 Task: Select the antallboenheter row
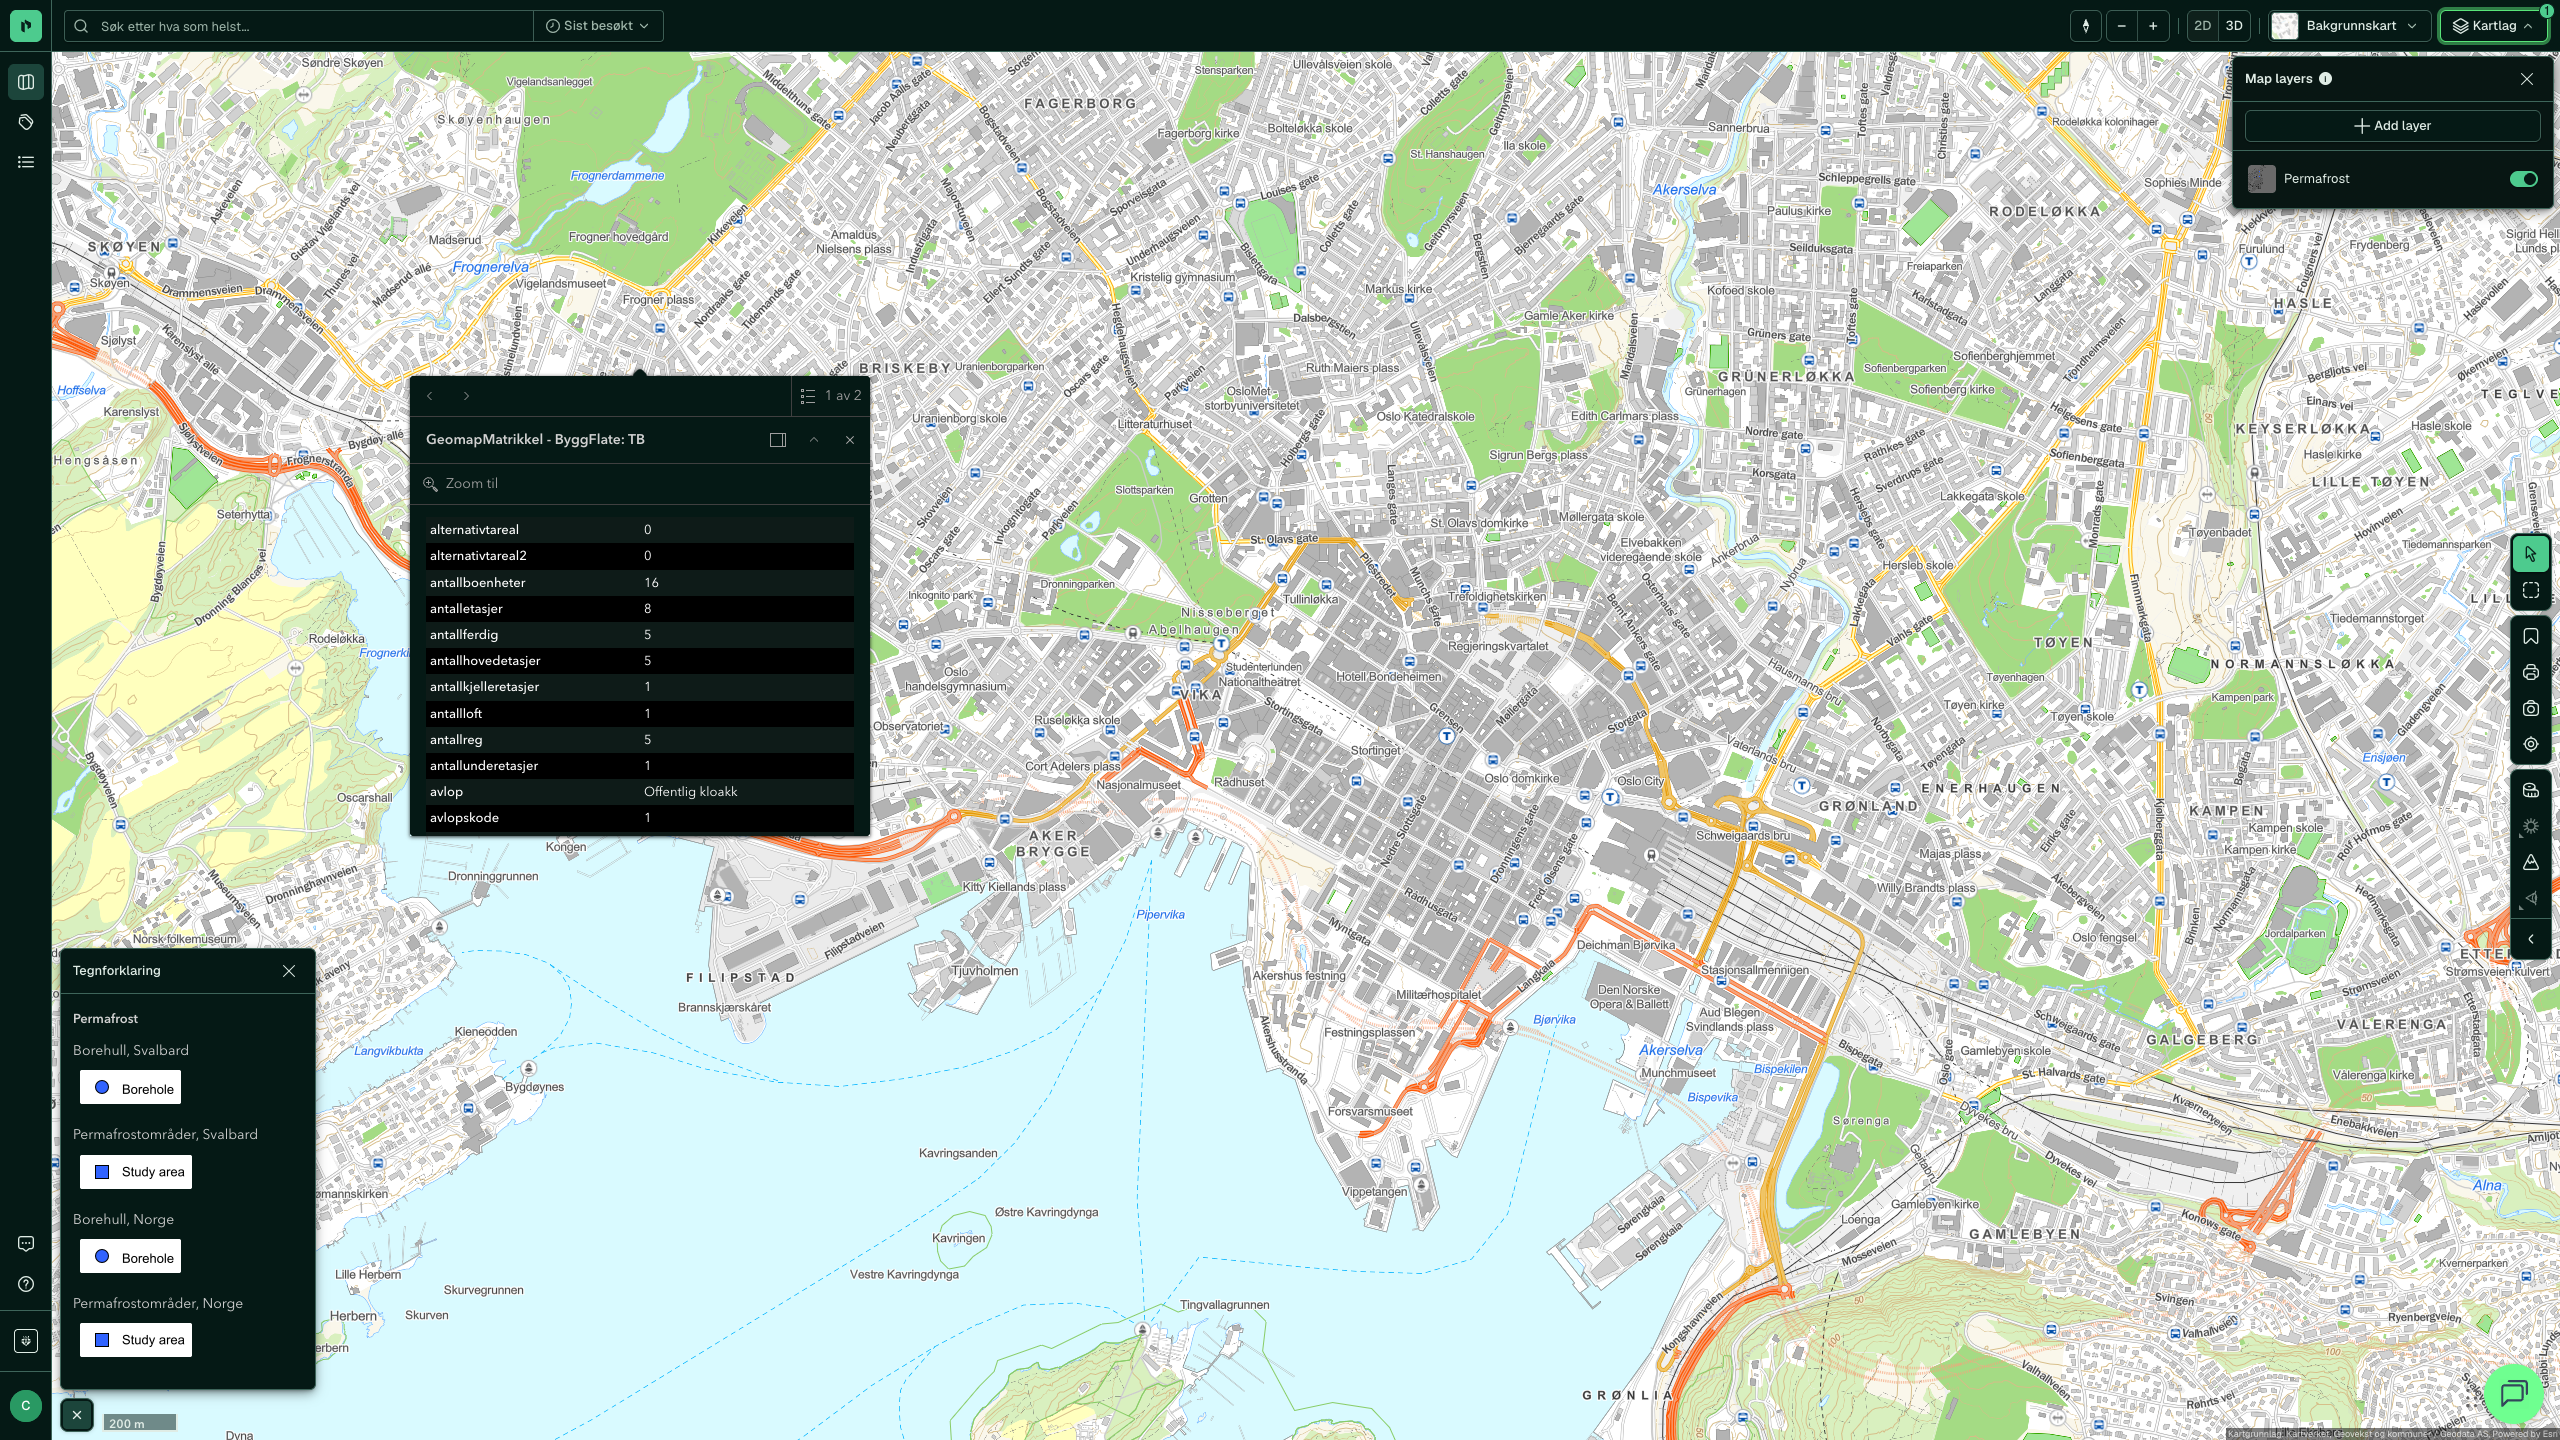click(640, 583)
